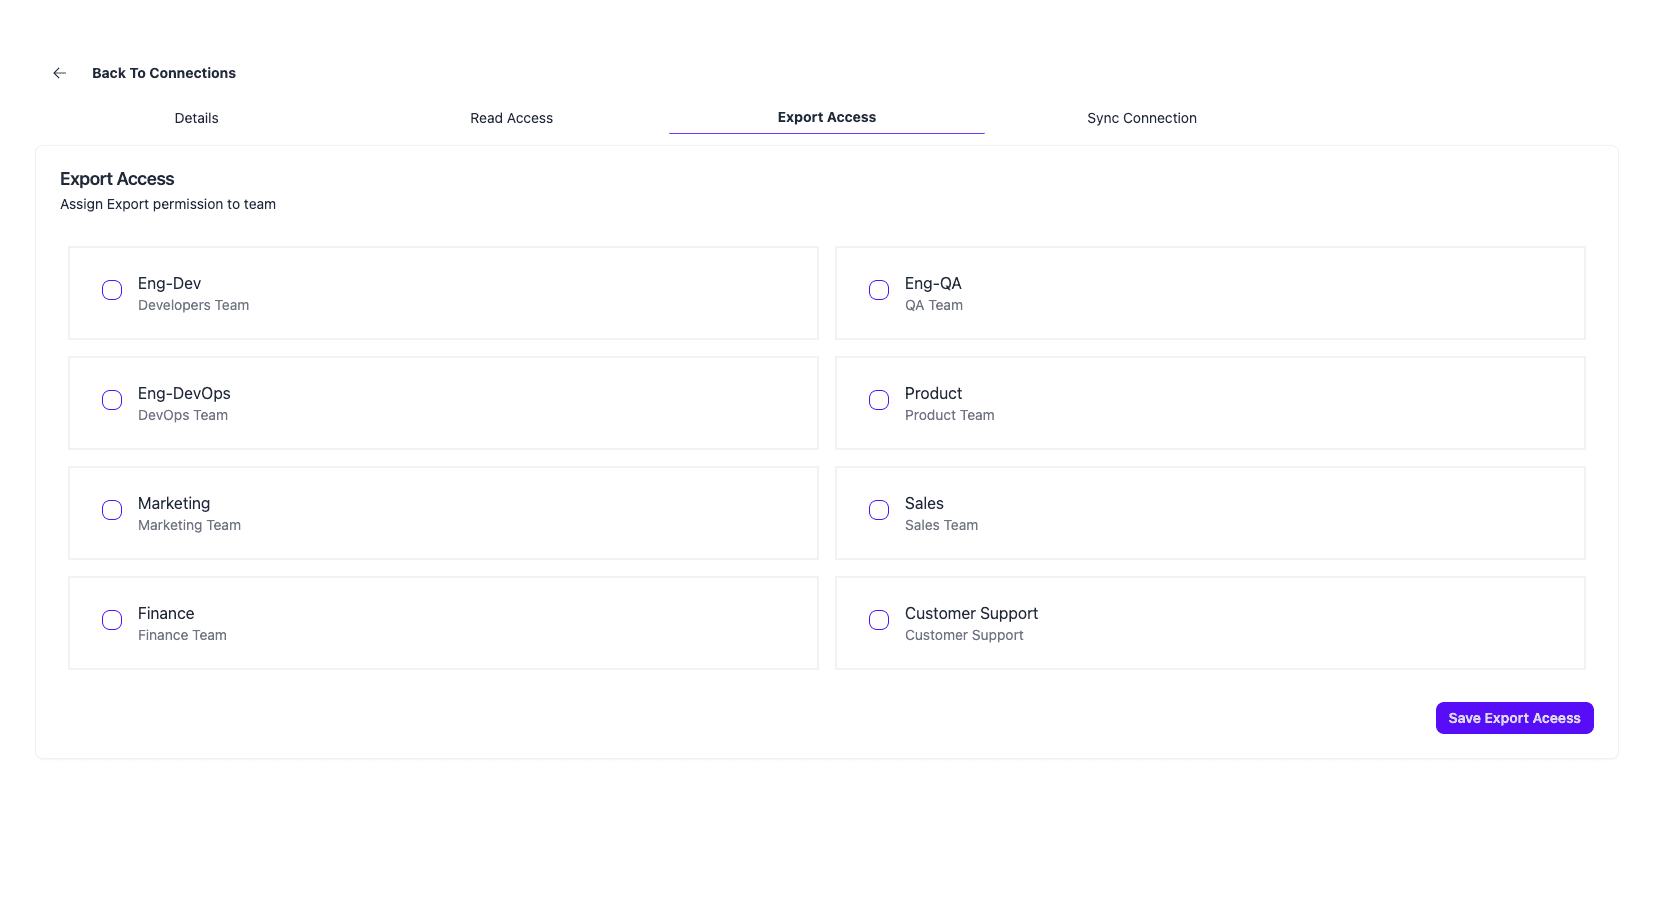
Task: Click the Customer Support team name label
Action: pos(971,614)
